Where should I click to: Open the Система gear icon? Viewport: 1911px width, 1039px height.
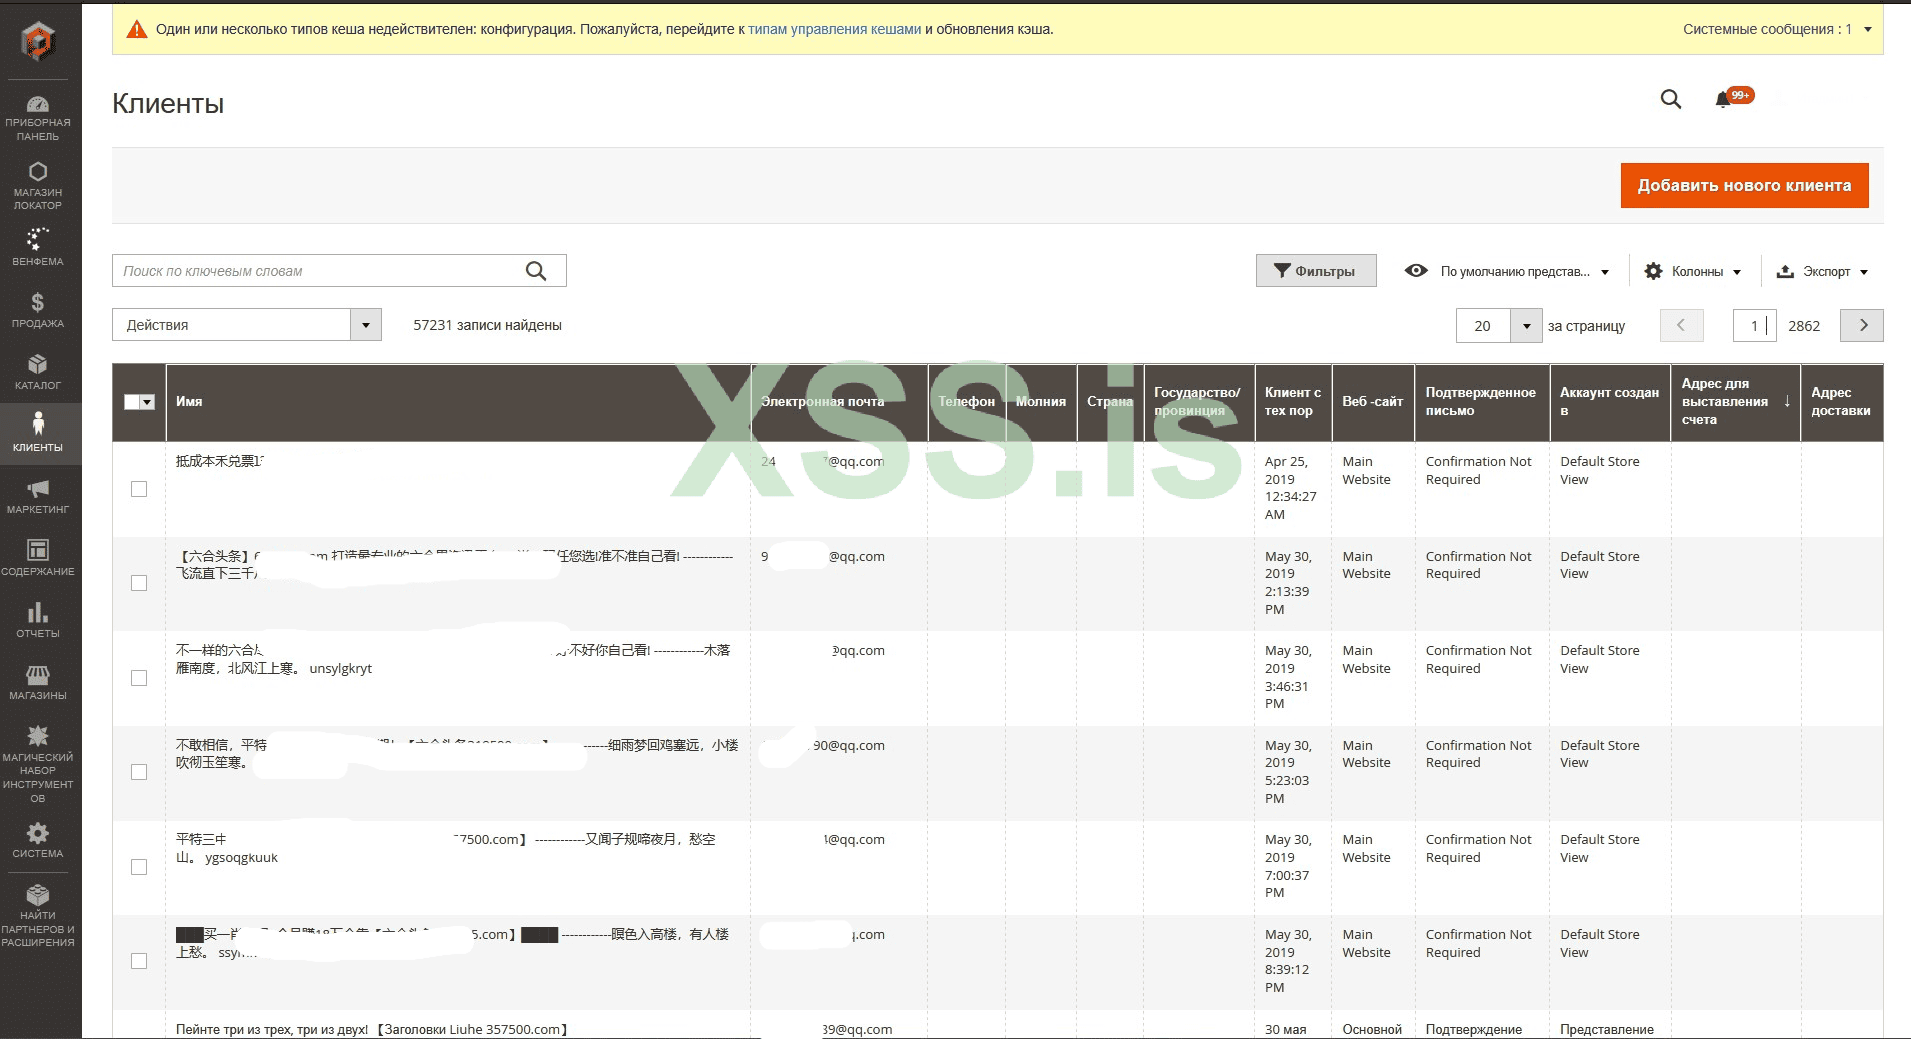tap(38, 833)
